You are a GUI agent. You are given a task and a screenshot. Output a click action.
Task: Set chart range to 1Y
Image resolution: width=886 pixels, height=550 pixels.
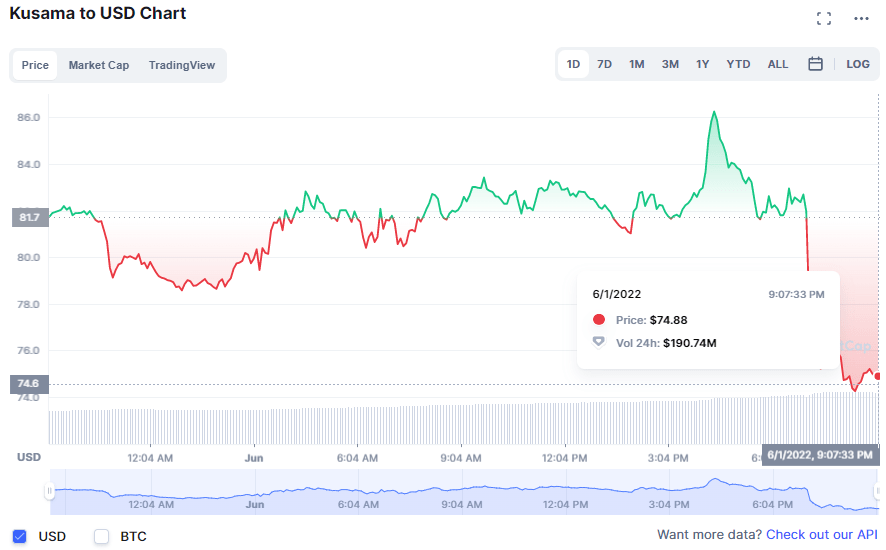point(703,64)
